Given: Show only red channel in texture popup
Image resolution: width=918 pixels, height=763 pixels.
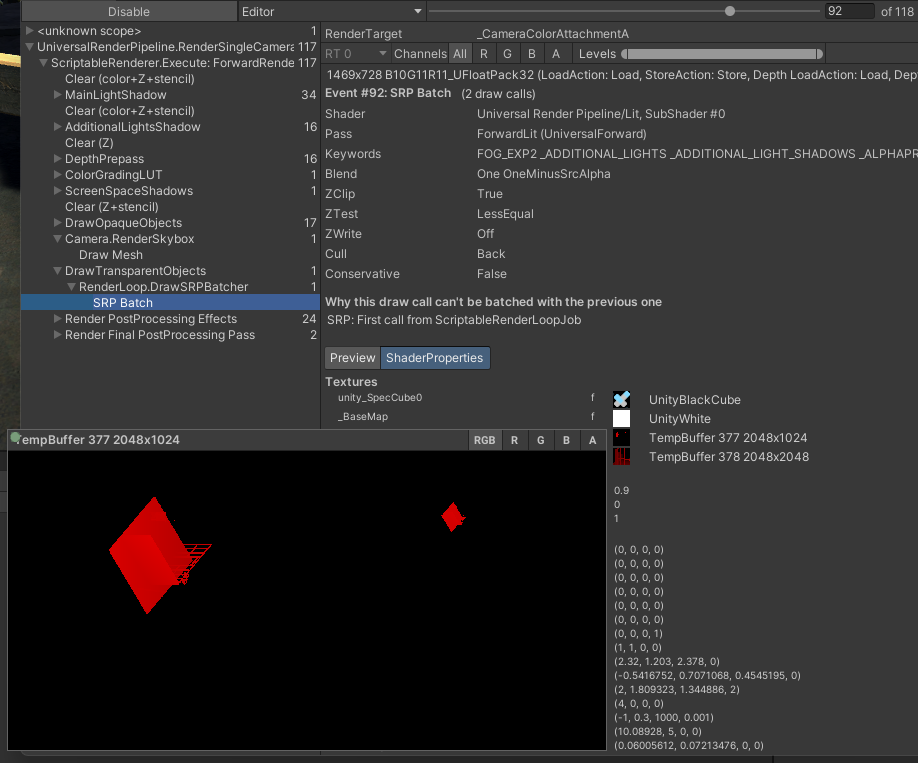Looking at the screenshot, I should click(x=514, y=440).
